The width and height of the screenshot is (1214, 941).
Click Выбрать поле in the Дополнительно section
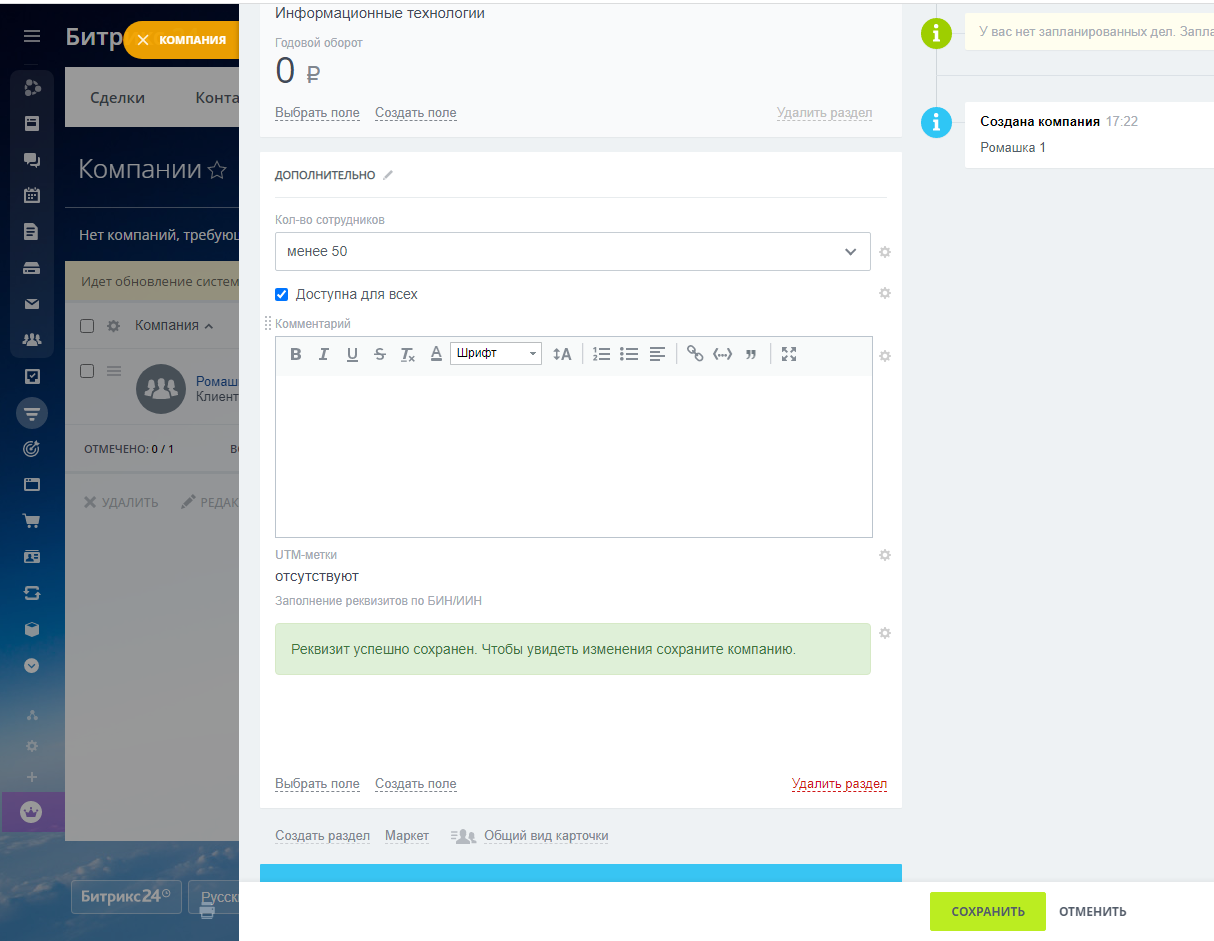click(x=317, y=784)
